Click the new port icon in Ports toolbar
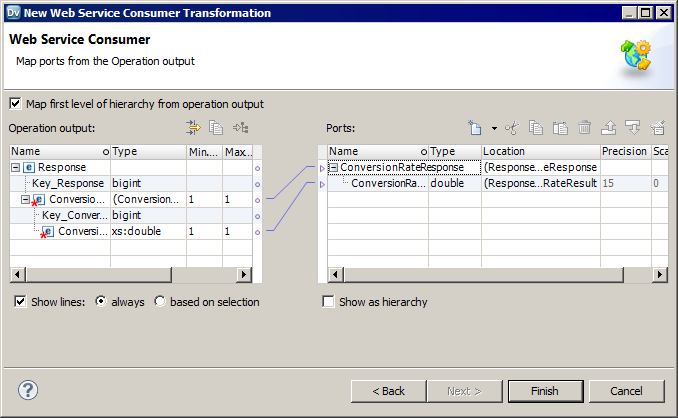 tap(477, 128)
